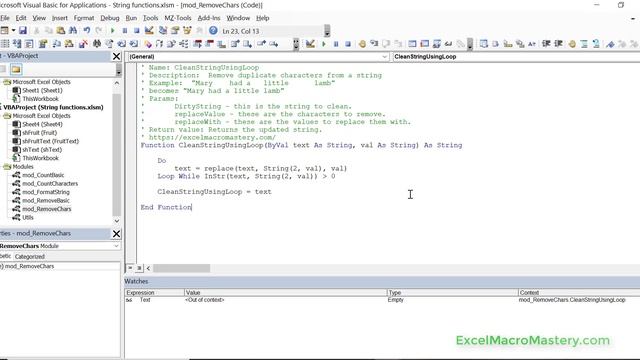
Task: Toggle Design Mode on Standard toolbar
Action: [x=149, y=31]
